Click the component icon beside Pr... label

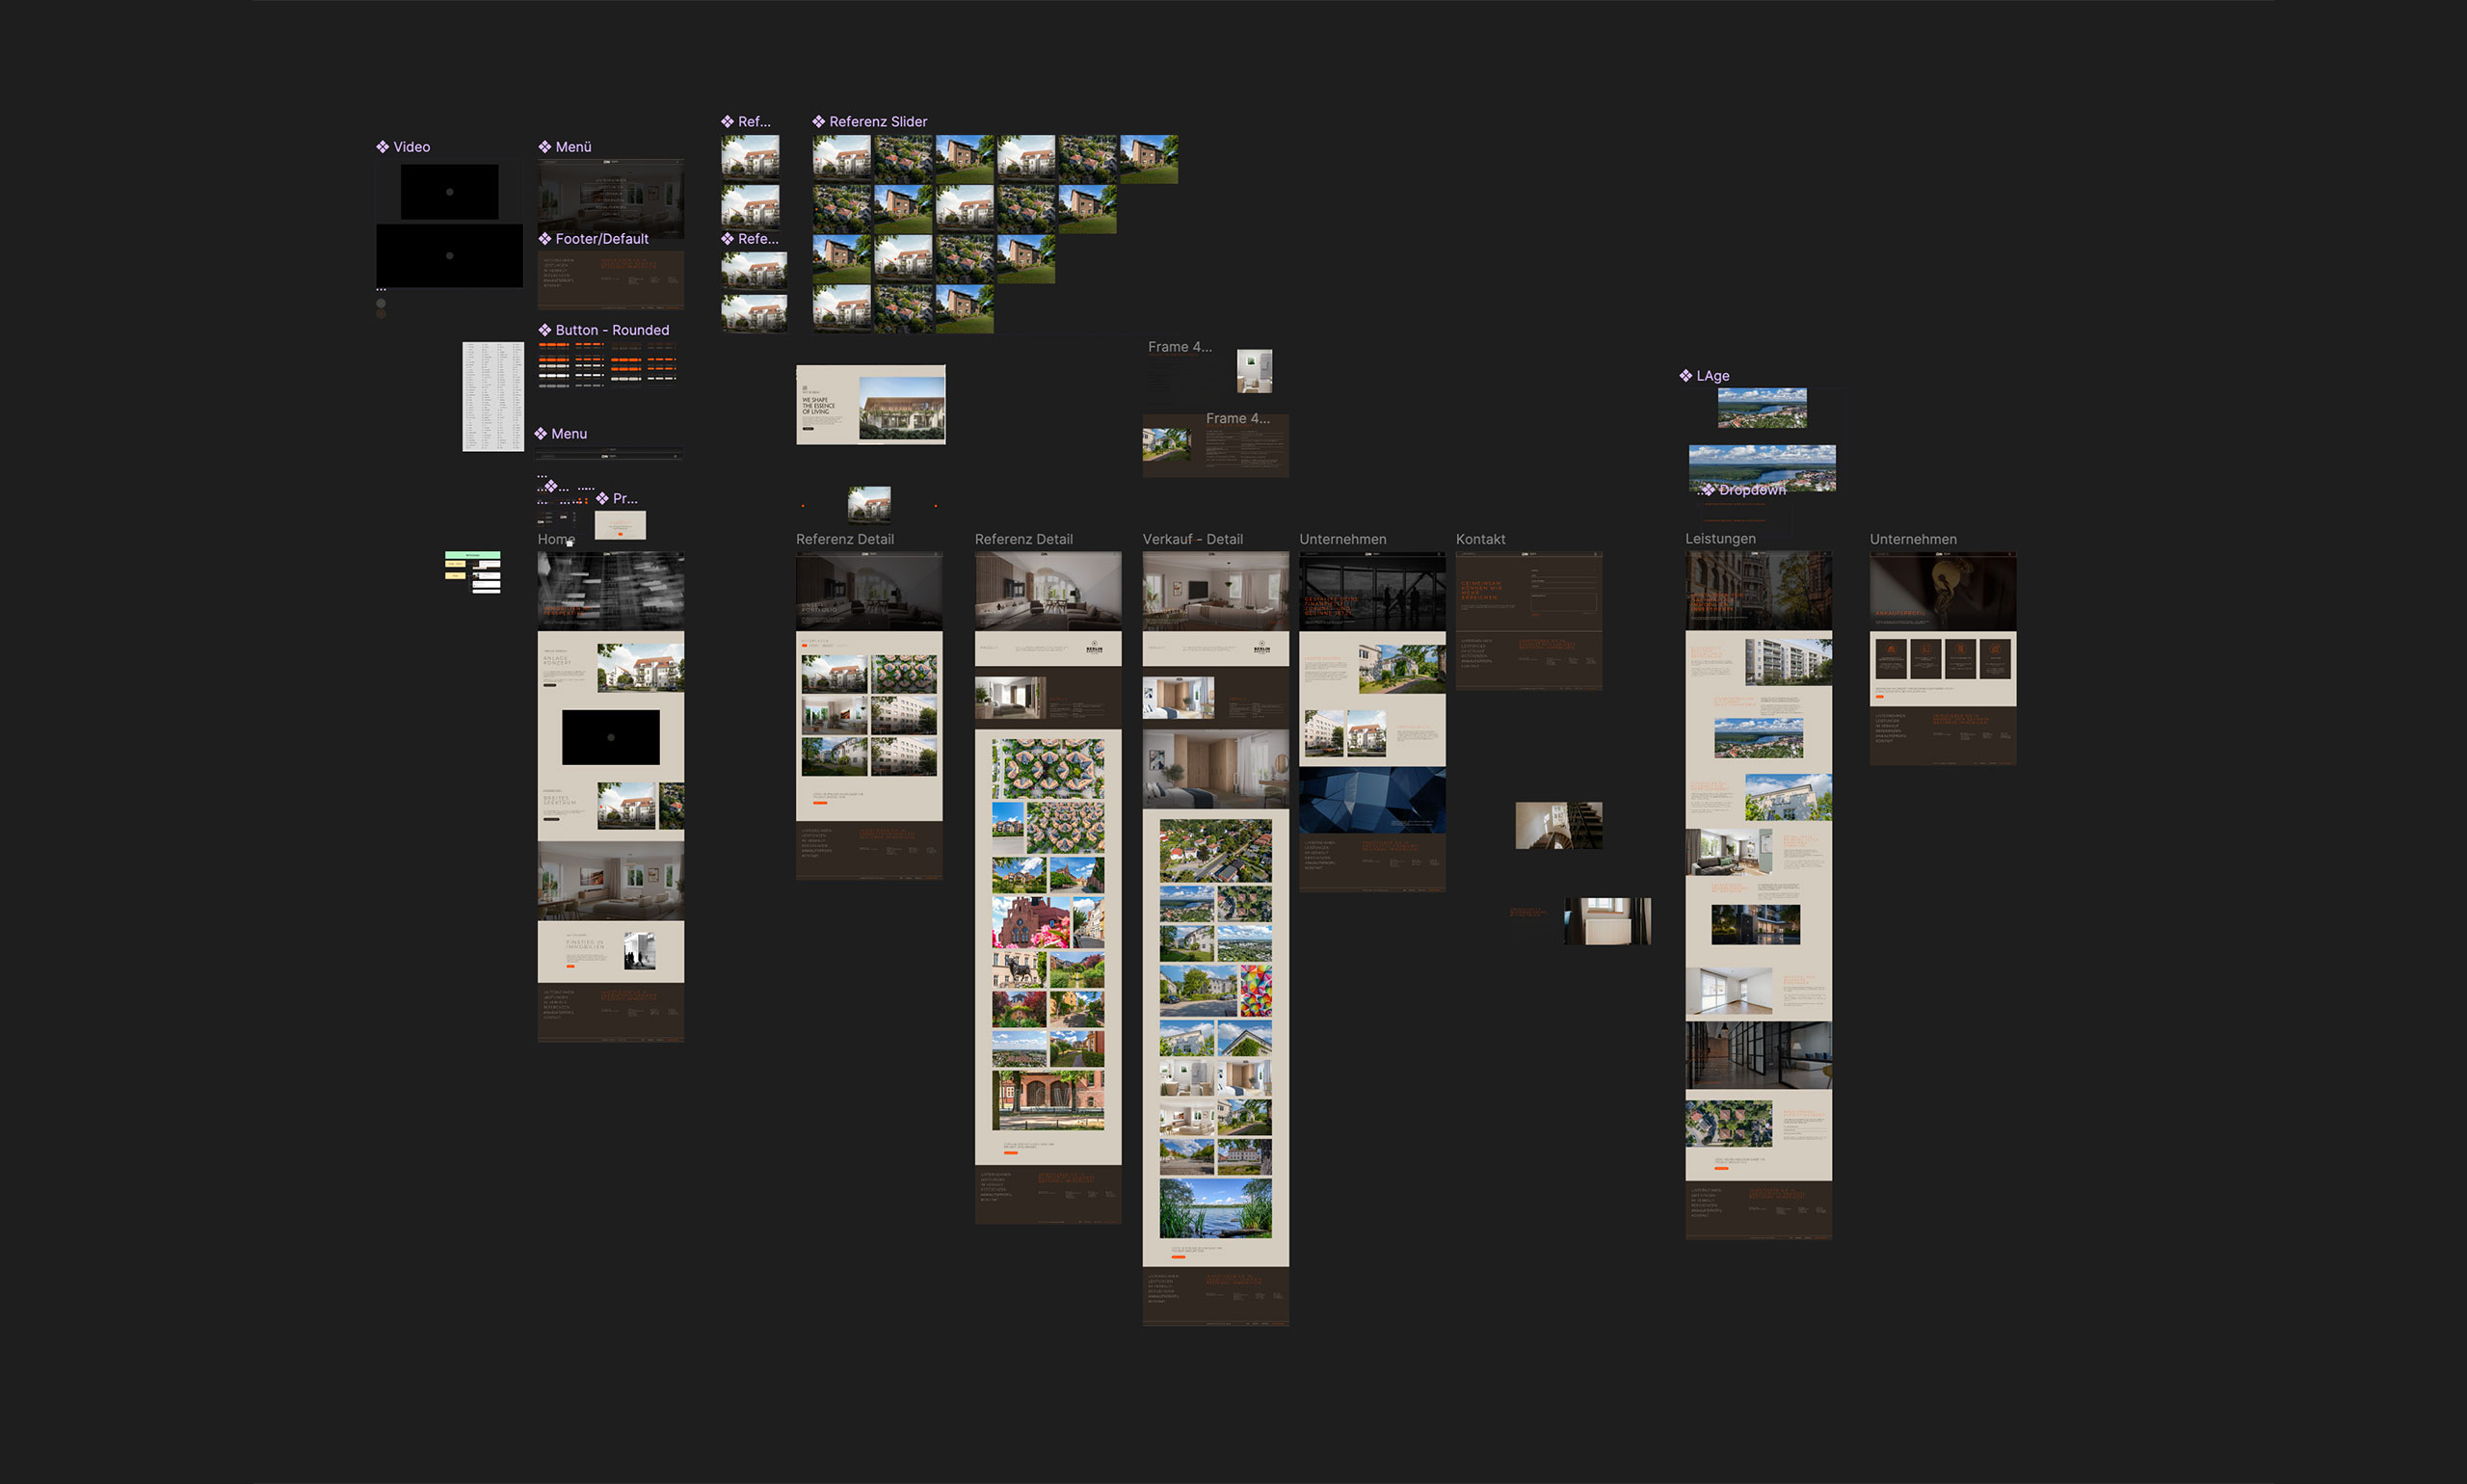tap(602, 498)
